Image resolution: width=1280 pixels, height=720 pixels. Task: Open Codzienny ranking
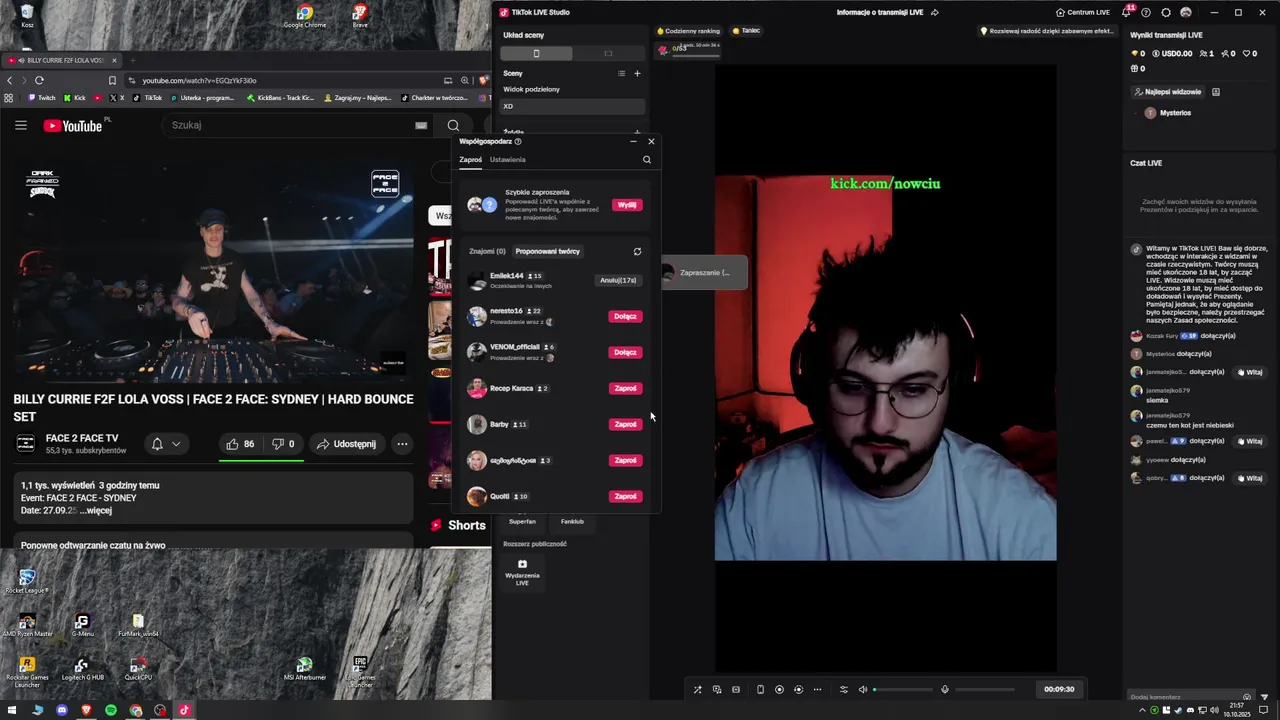click(x=688, y=31)
